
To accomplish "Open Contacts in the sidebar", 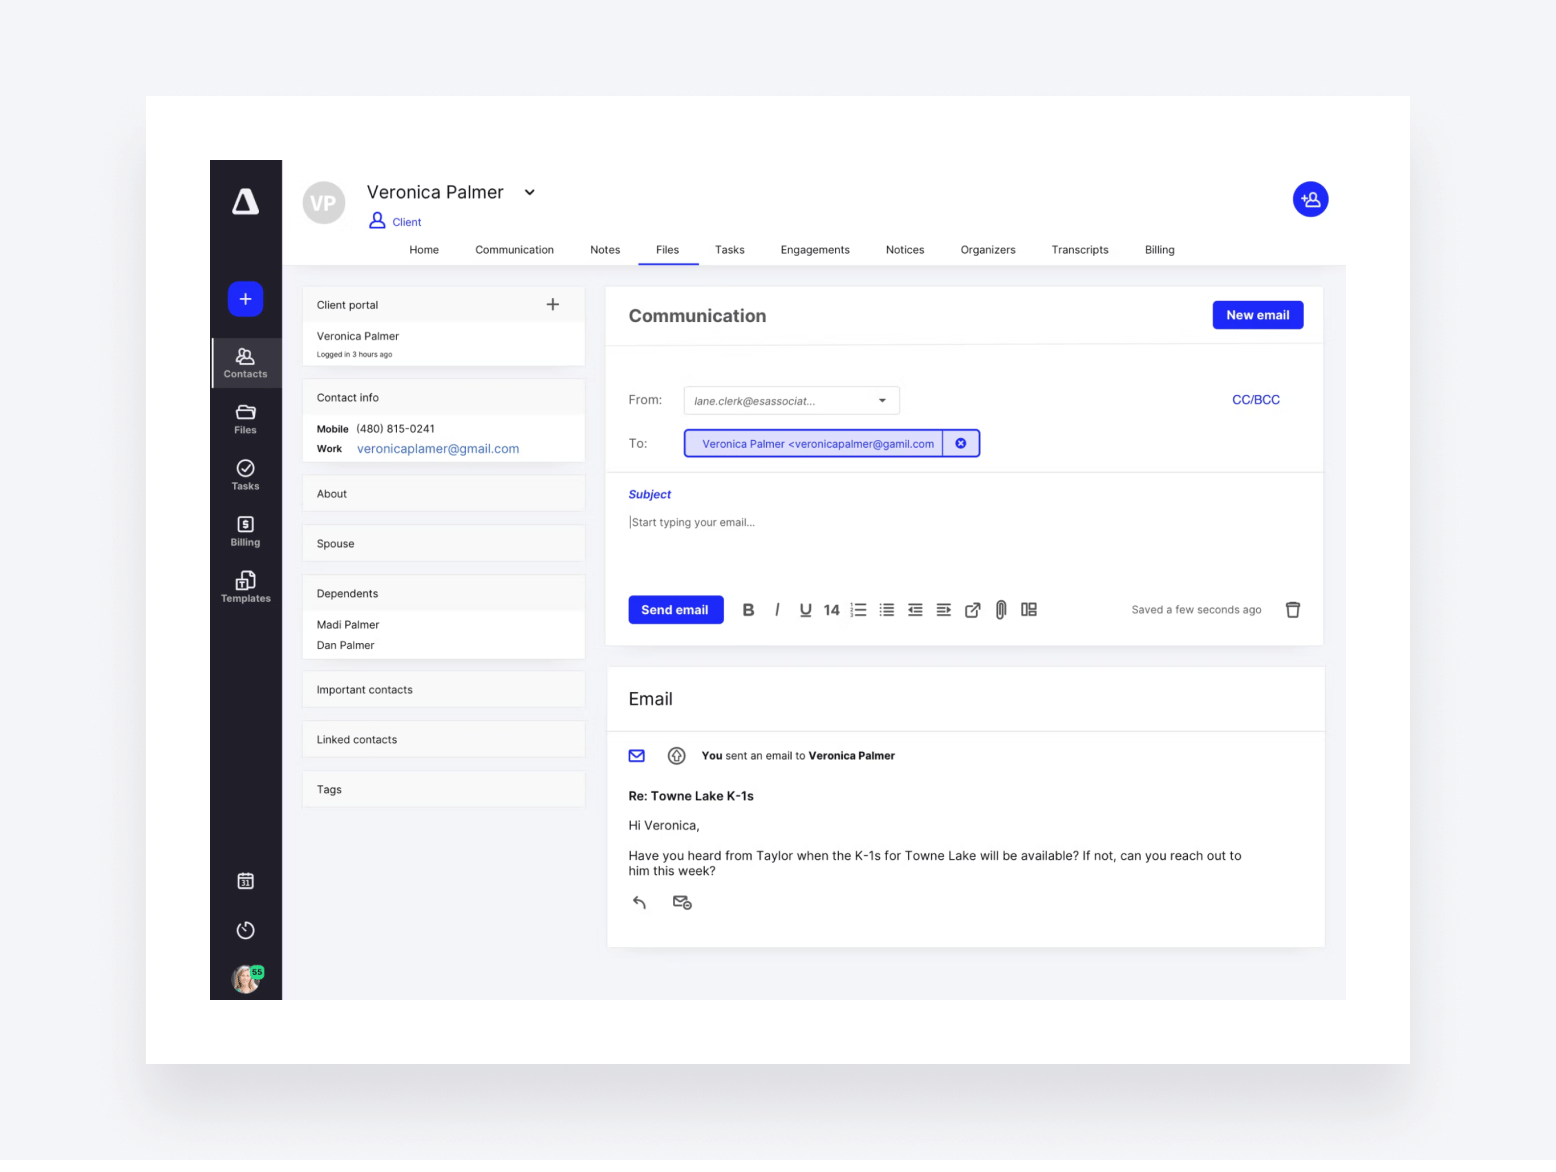I will (x=245, y=363).
